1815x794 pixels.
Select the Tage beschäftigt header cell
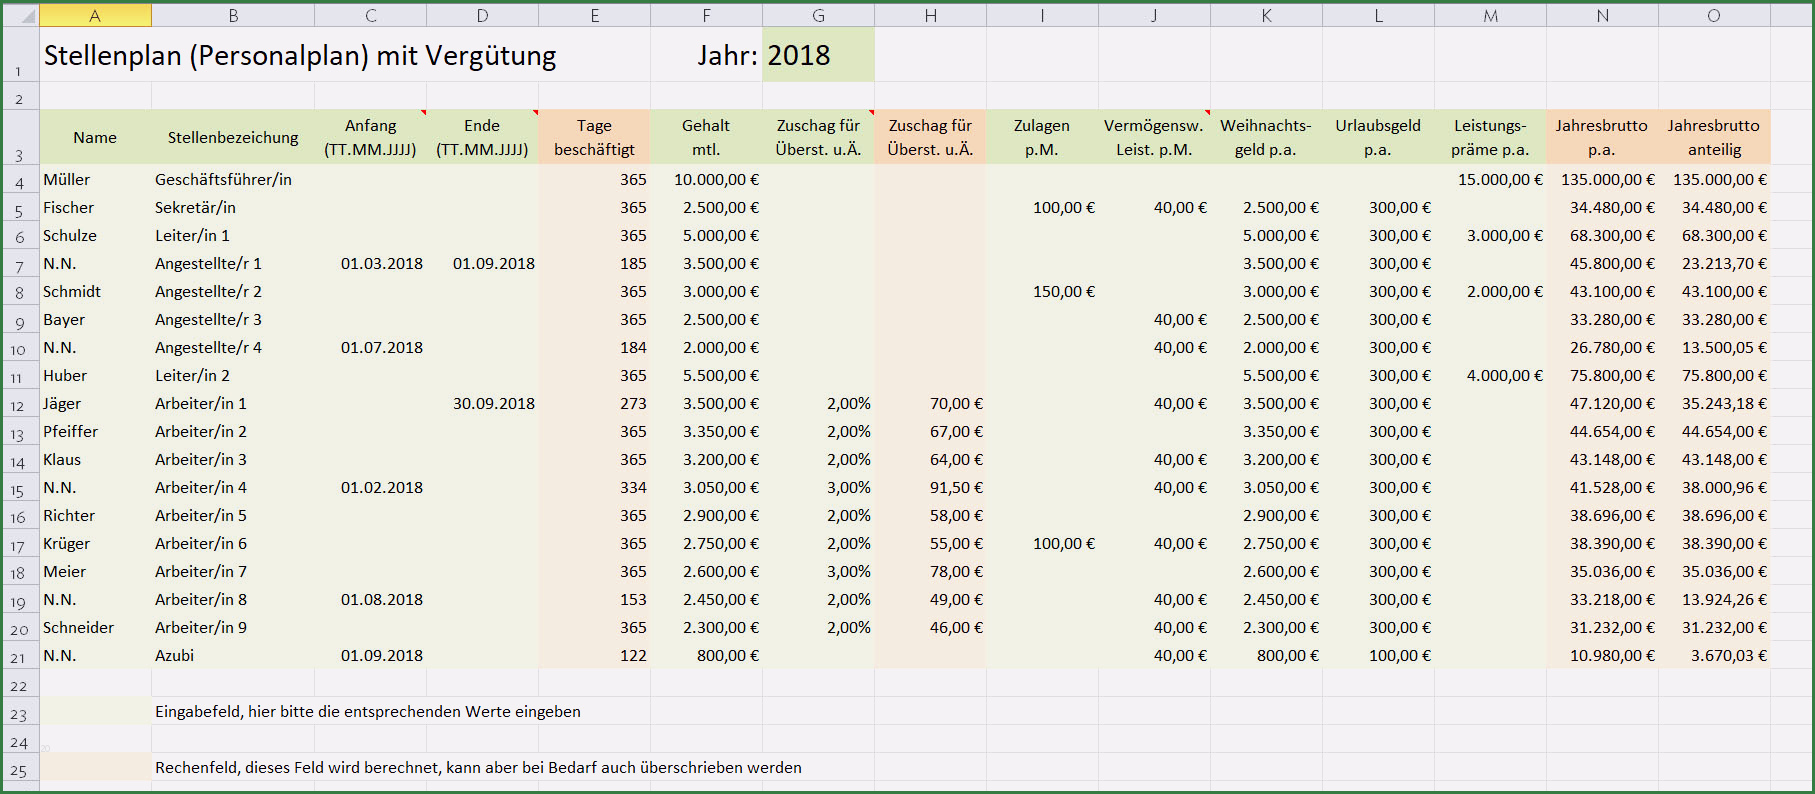[x=594, y=137]
